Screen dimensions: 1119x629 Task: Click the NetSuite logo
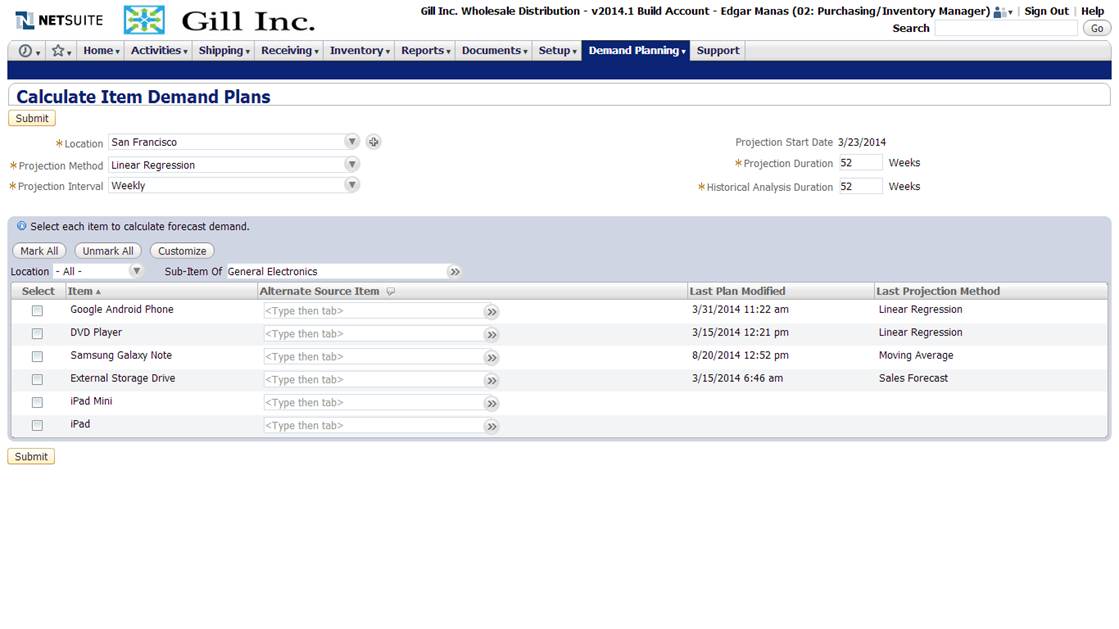click(59, 21)
